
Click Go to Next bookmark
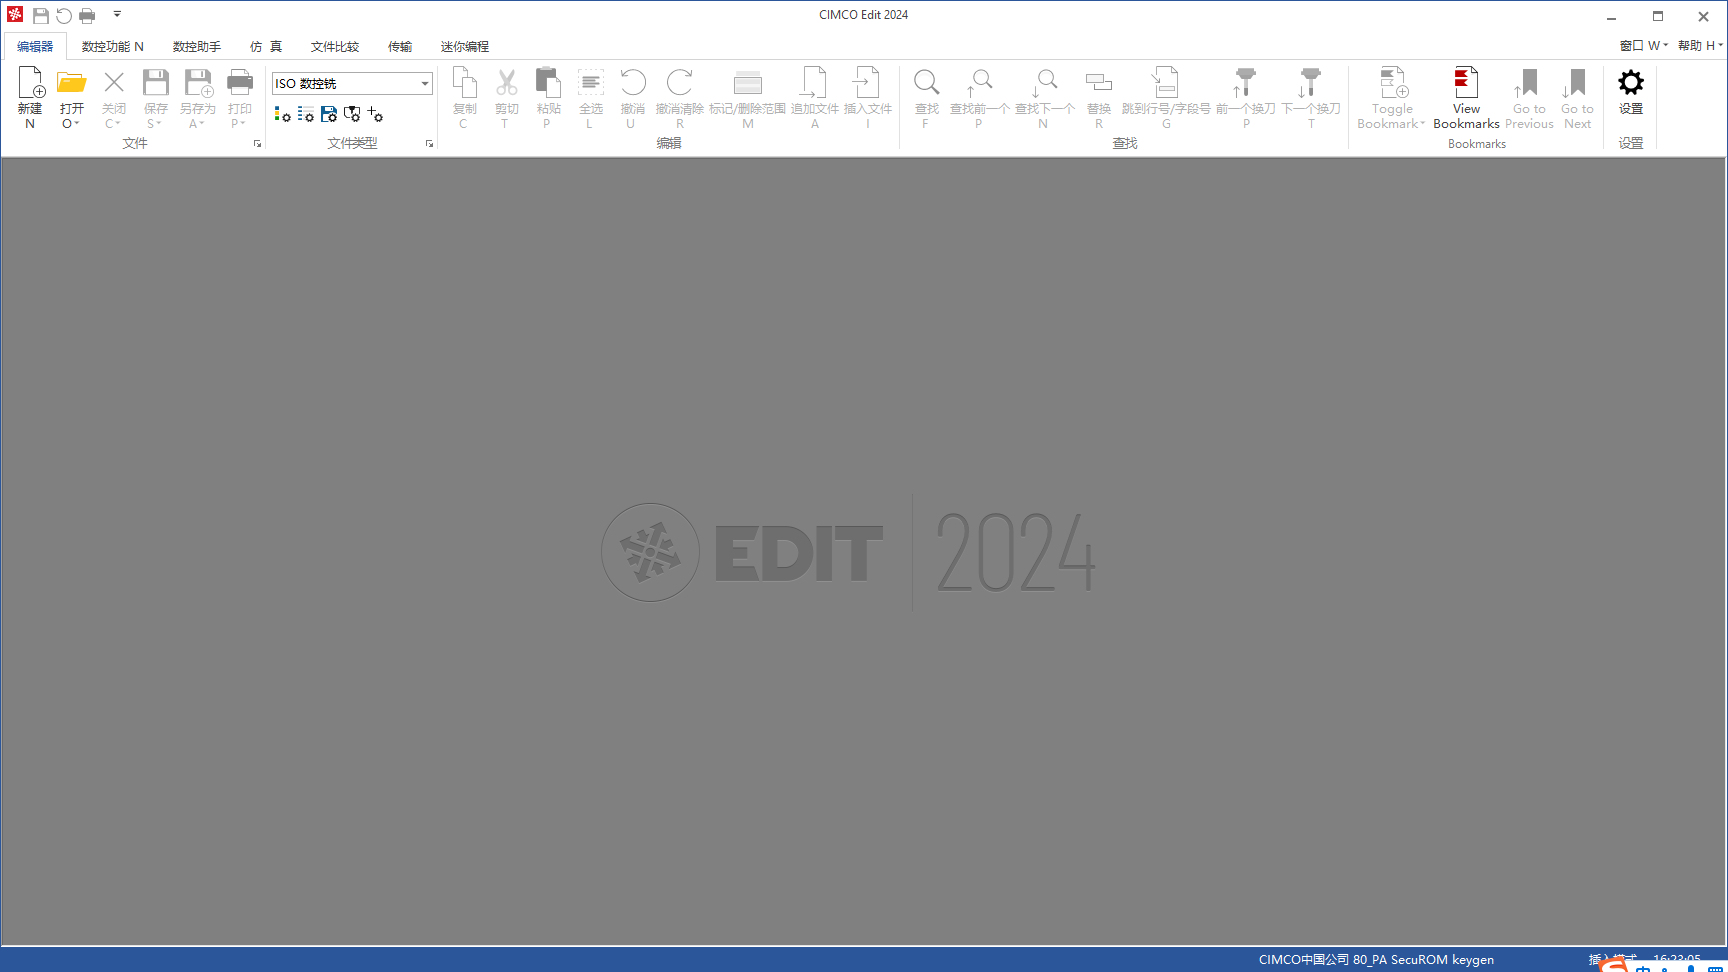[x=1577, y=98]
